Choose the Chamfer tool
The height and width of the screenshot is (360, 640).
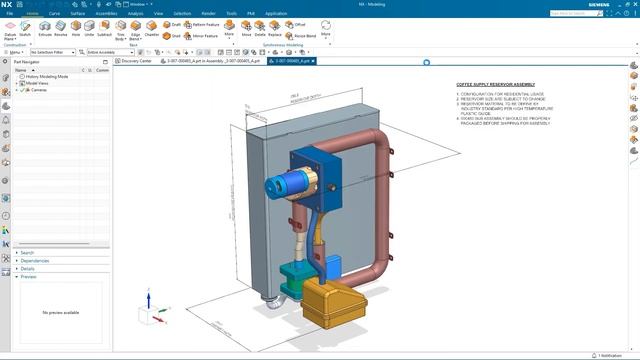point(151,29)
